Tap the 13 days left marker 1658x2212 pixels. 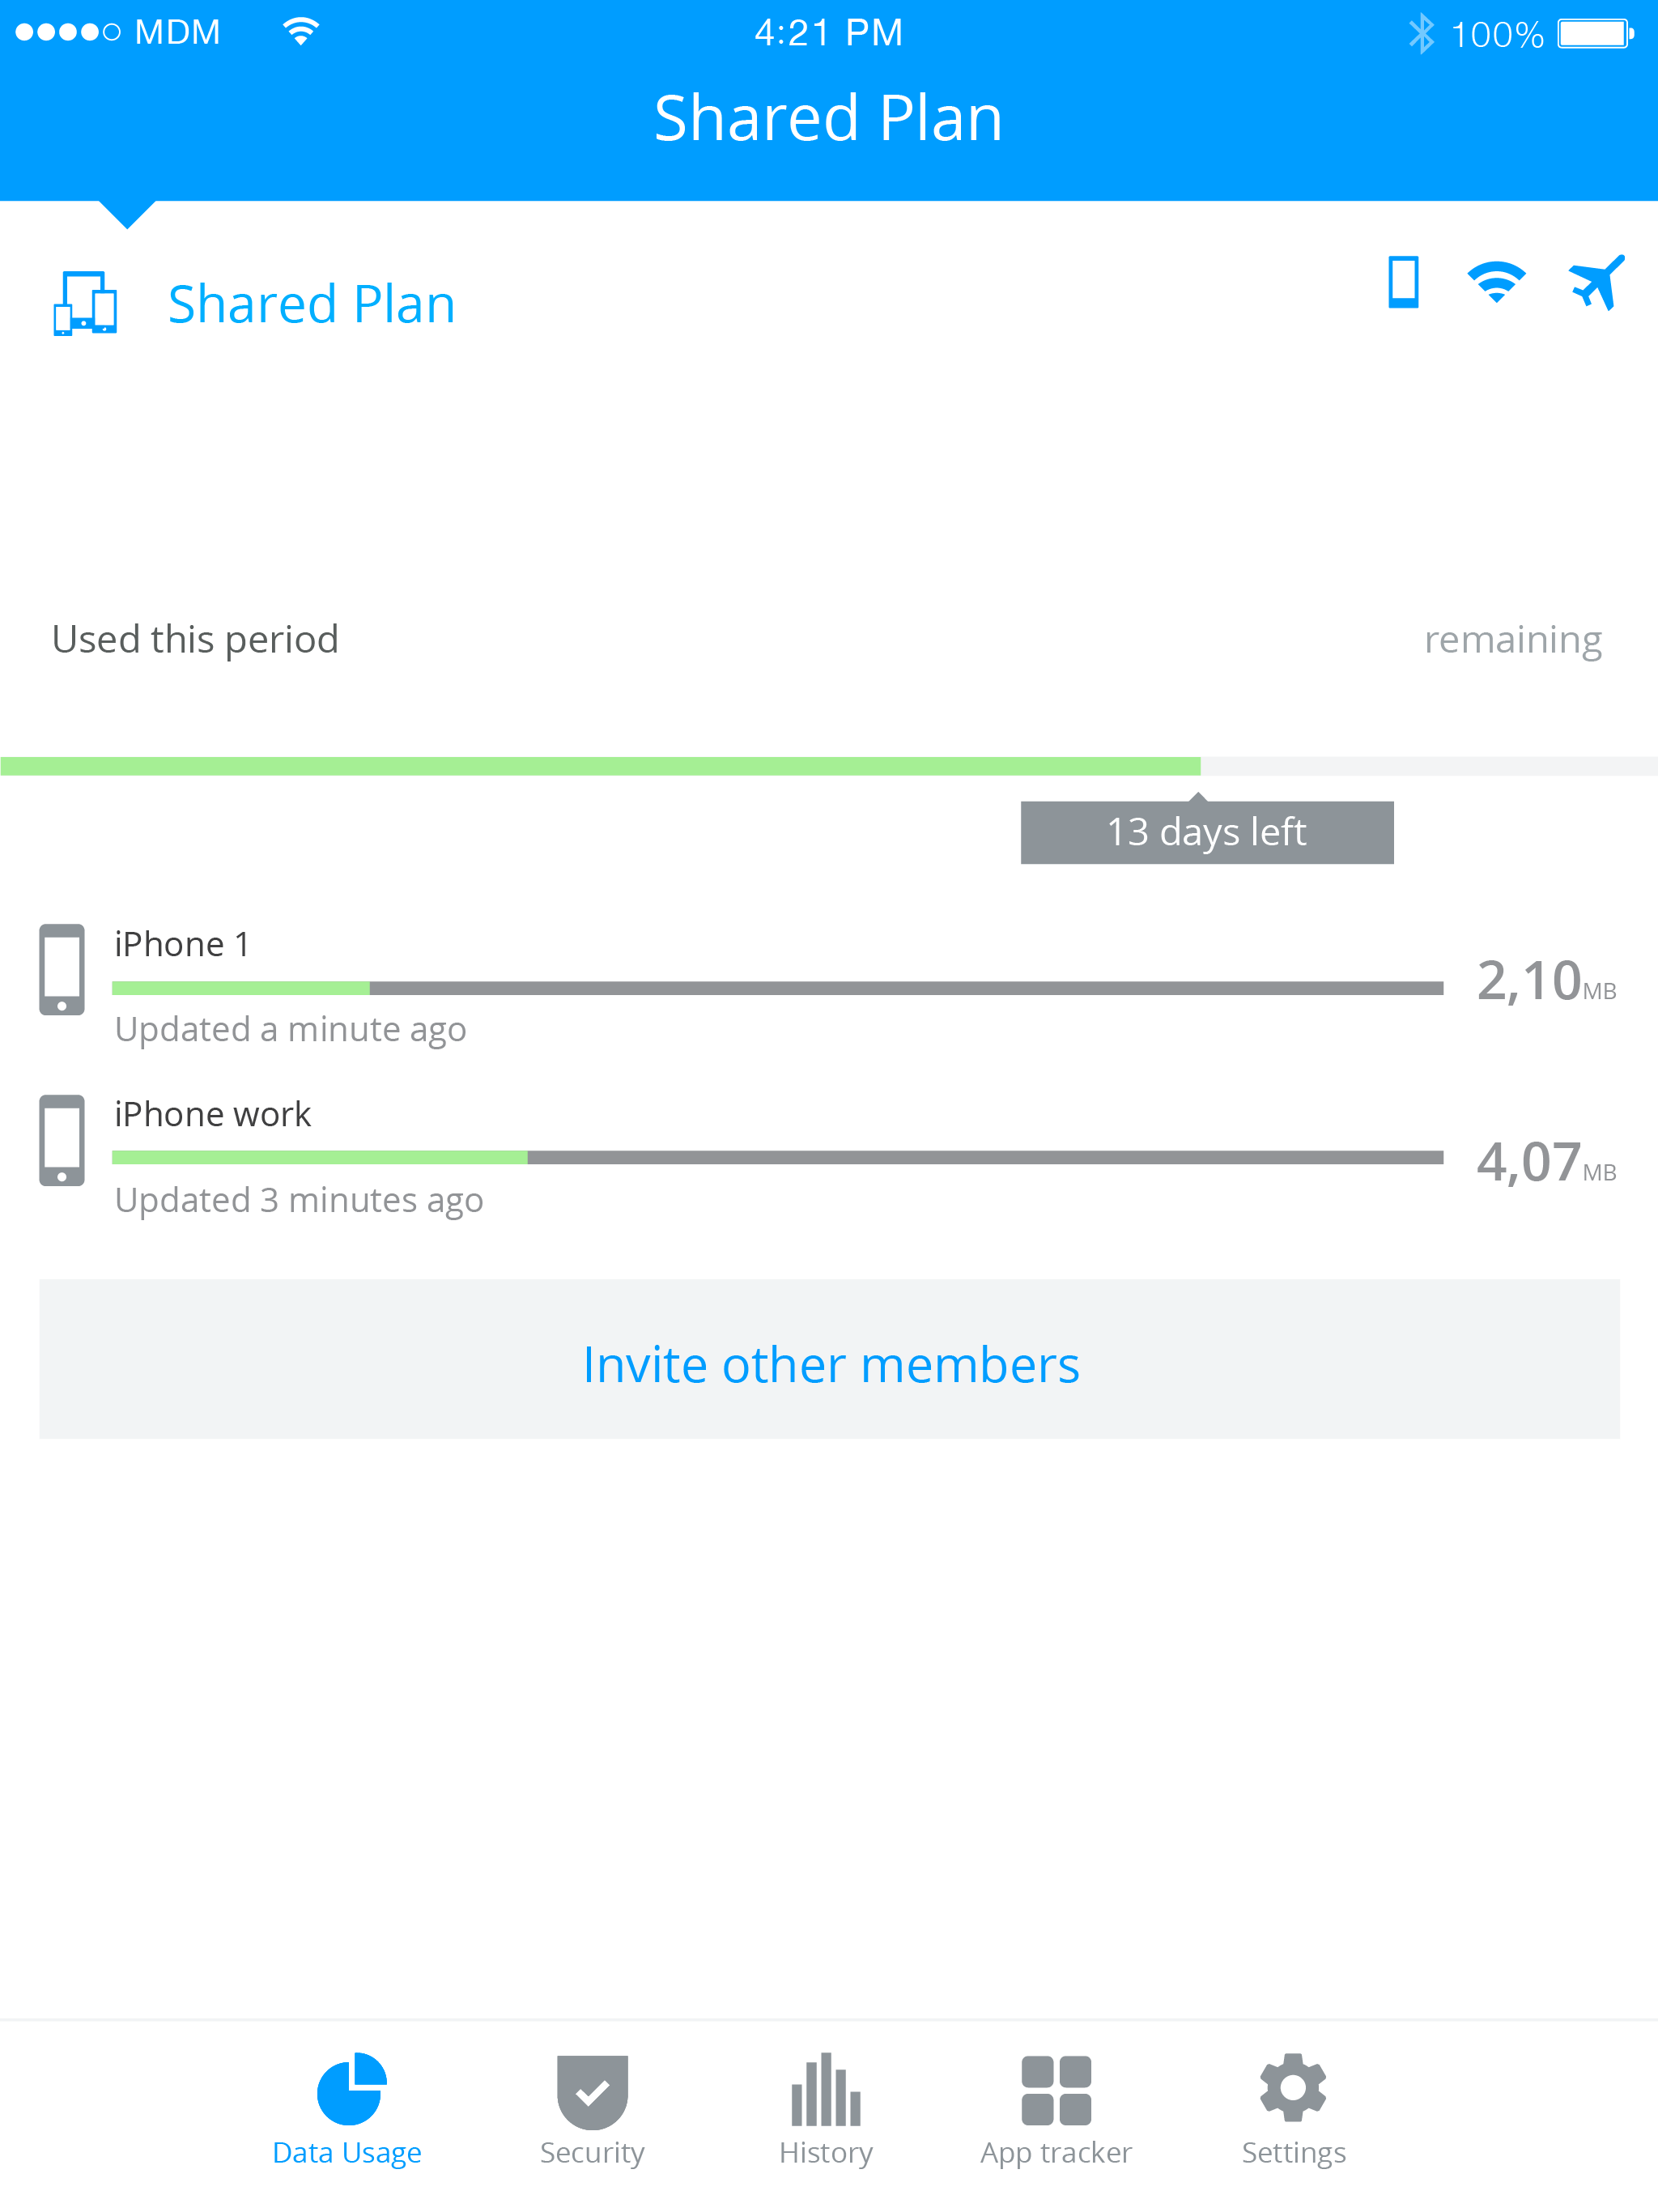pyautogui.click(x=1206, y=832)
